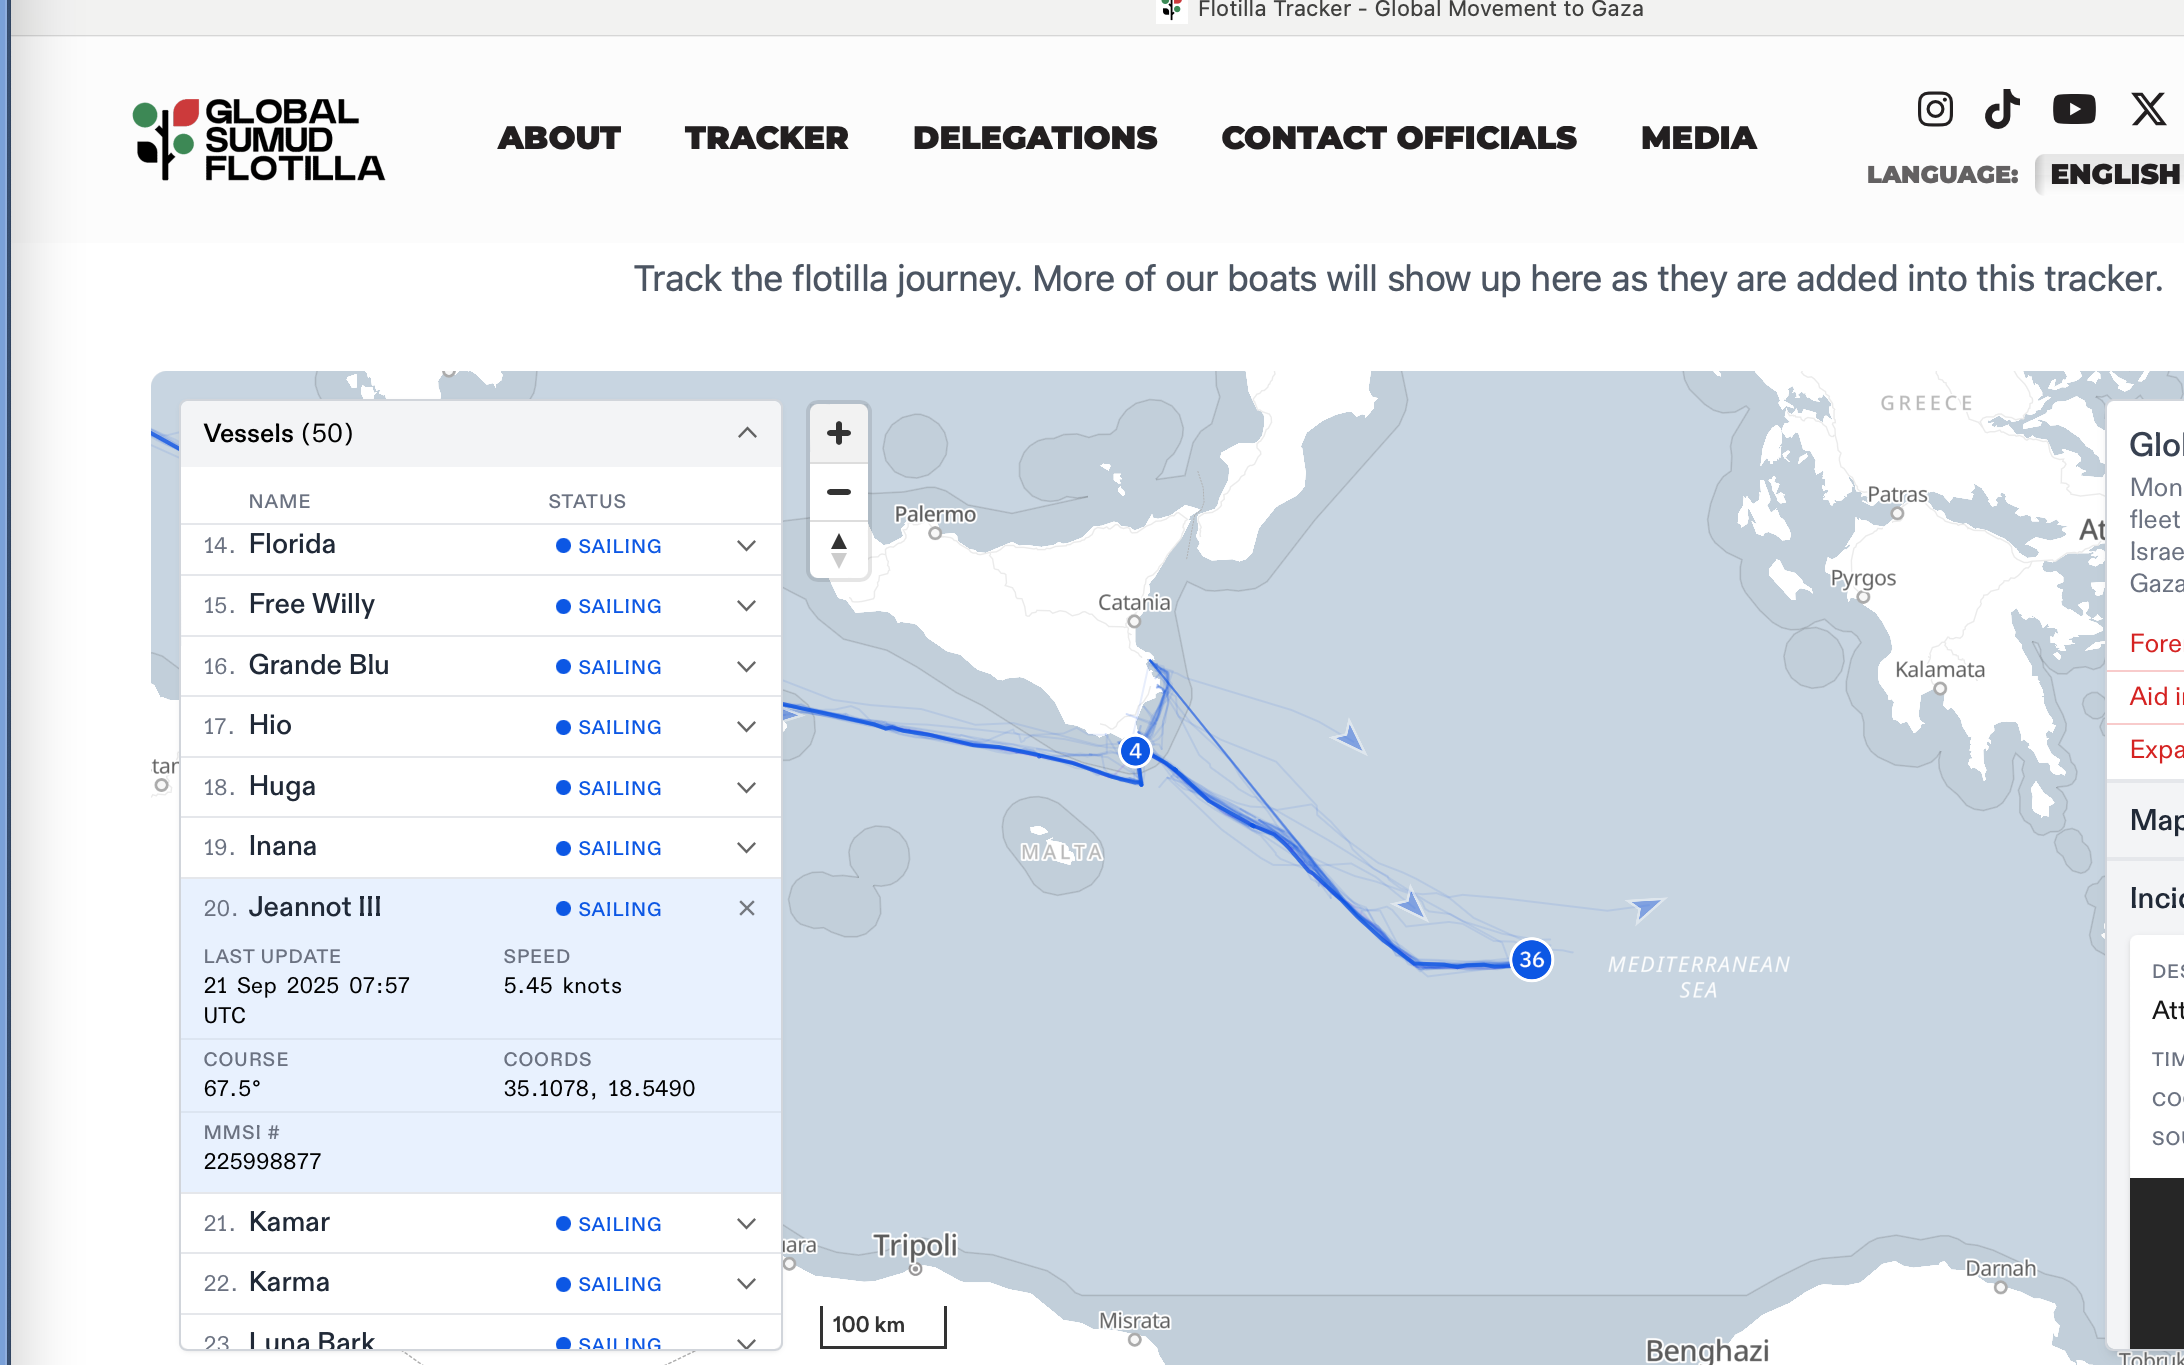Click the Global Sumud Flotilla logo
2184x1365 pixels.
259,139
